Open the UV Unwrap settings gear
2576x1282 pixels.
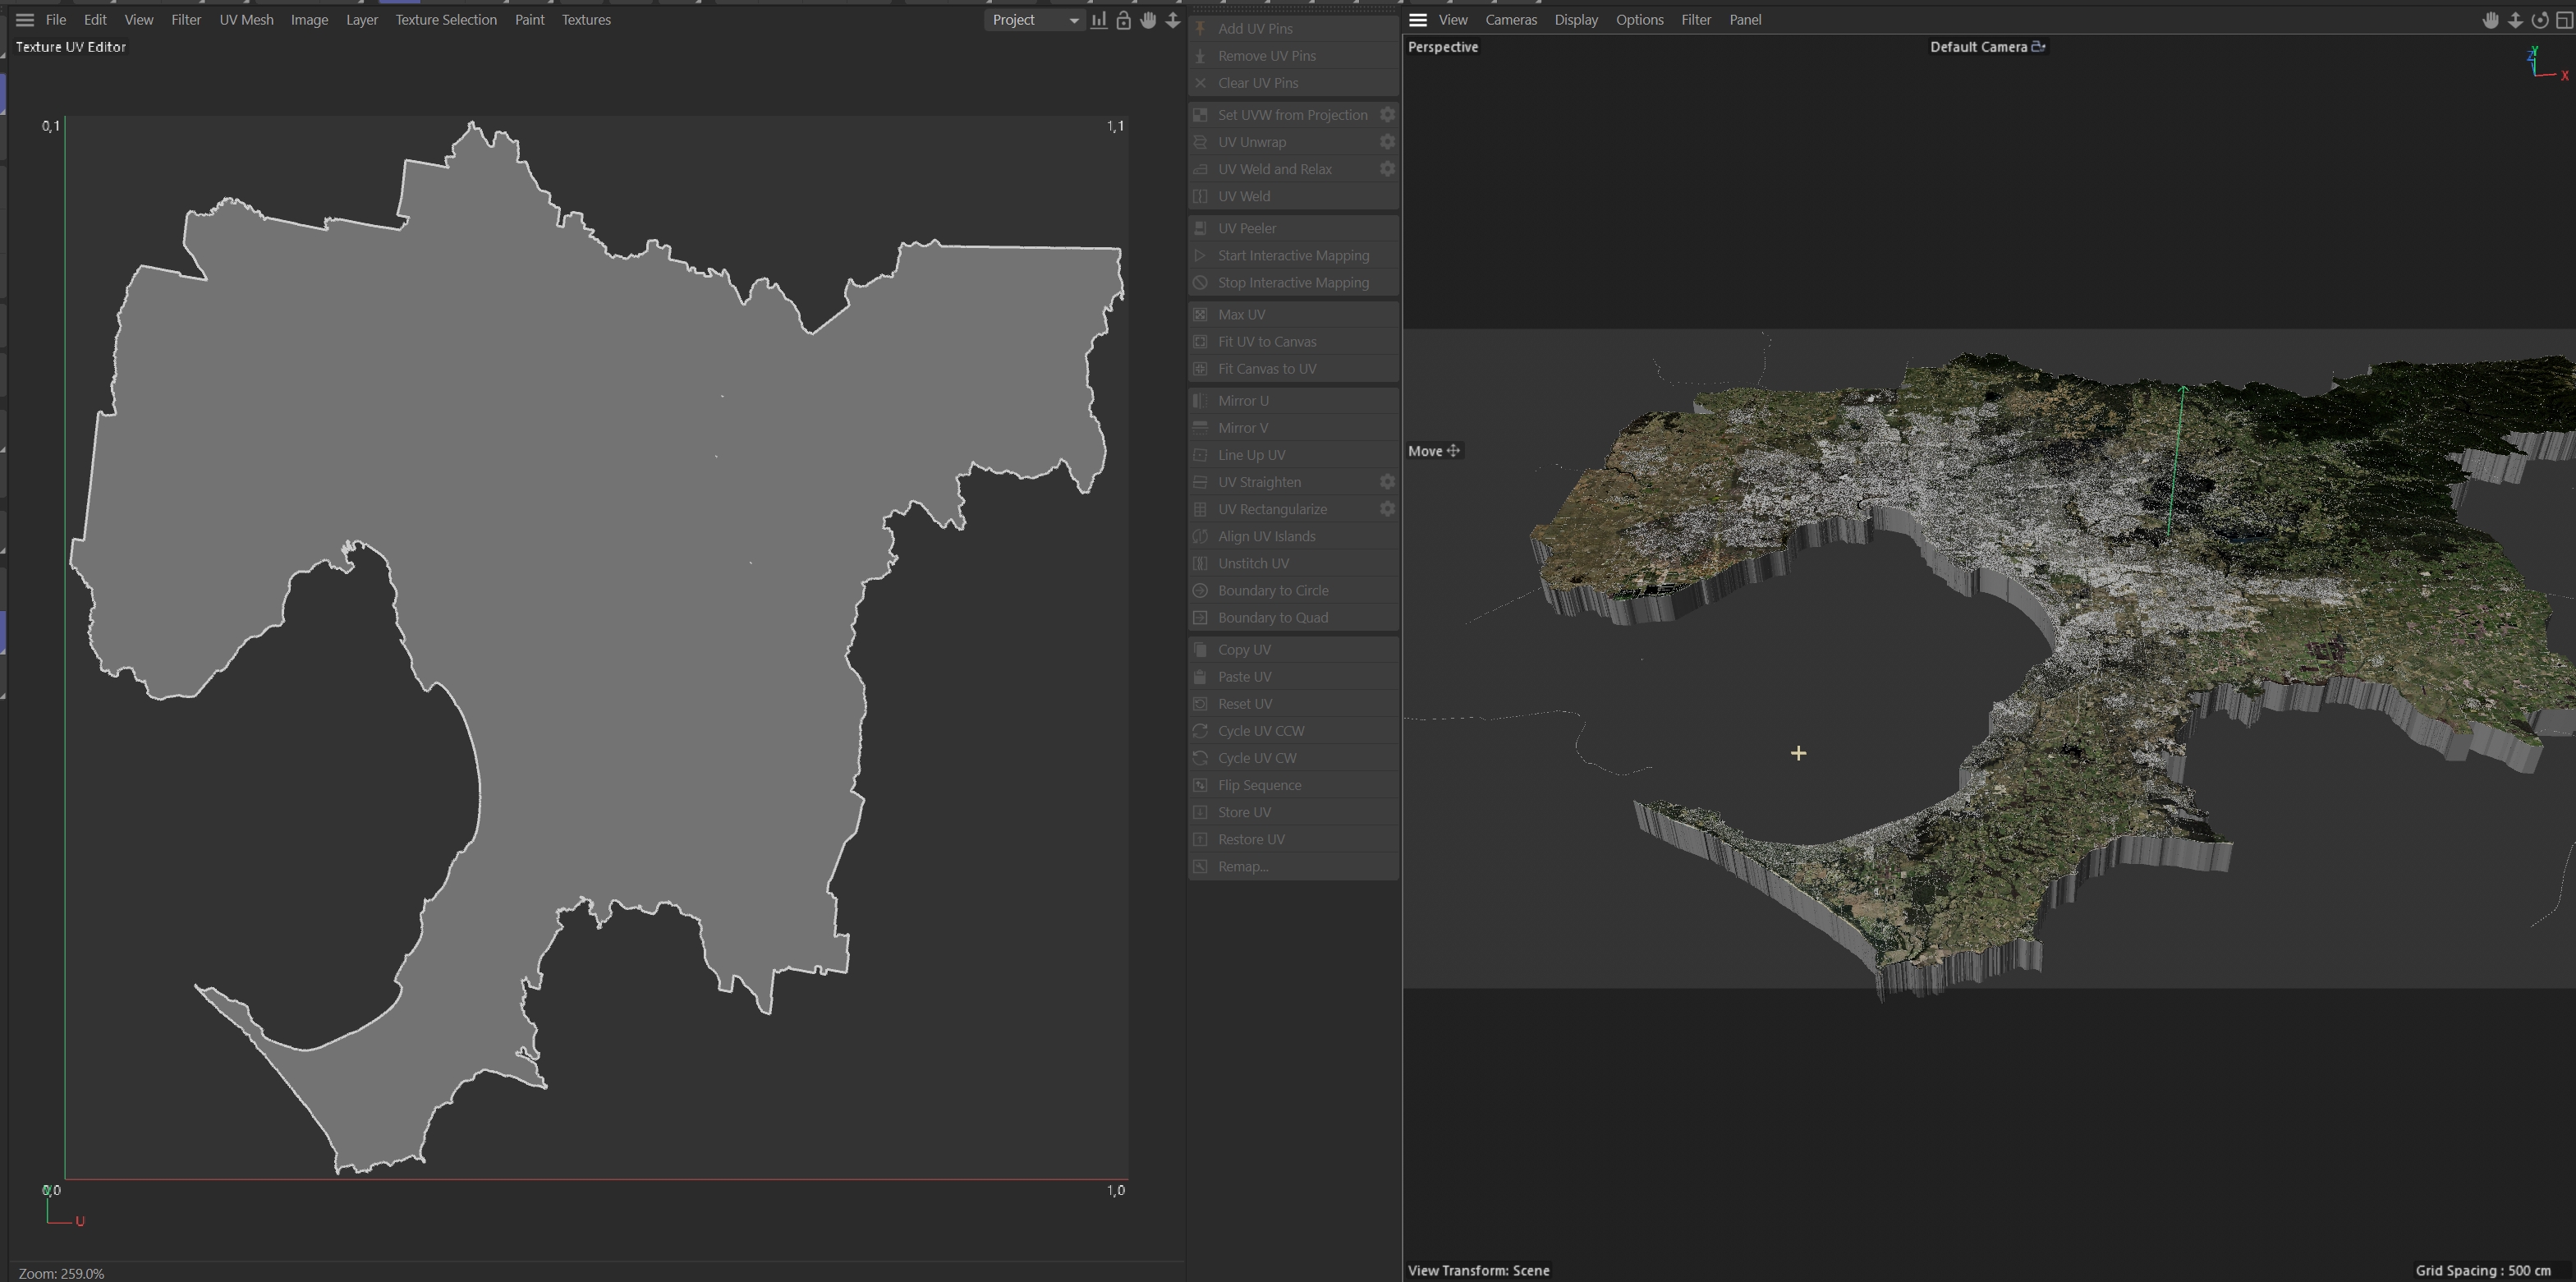(x=1387, y=142)
